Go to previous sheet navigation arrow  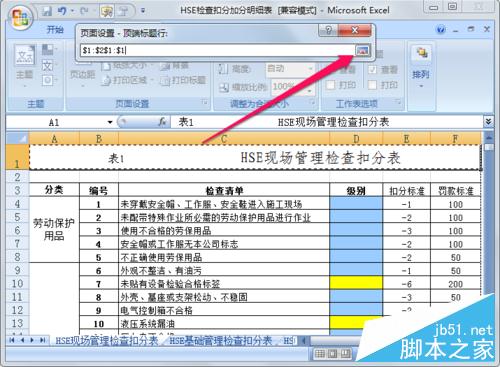pos(22,340)
